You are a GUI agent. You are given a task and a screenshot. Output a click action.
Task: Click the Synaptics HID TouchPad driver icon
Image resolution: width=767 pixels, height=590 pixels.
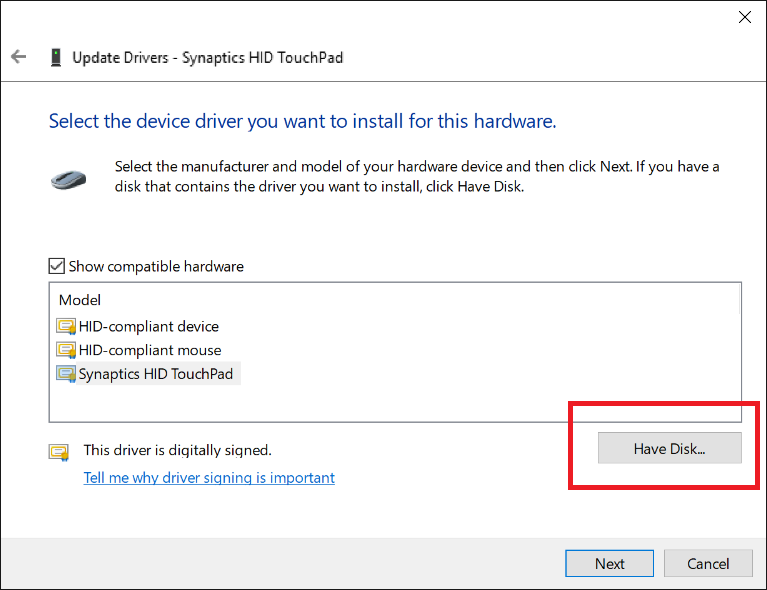pos(67,374)
